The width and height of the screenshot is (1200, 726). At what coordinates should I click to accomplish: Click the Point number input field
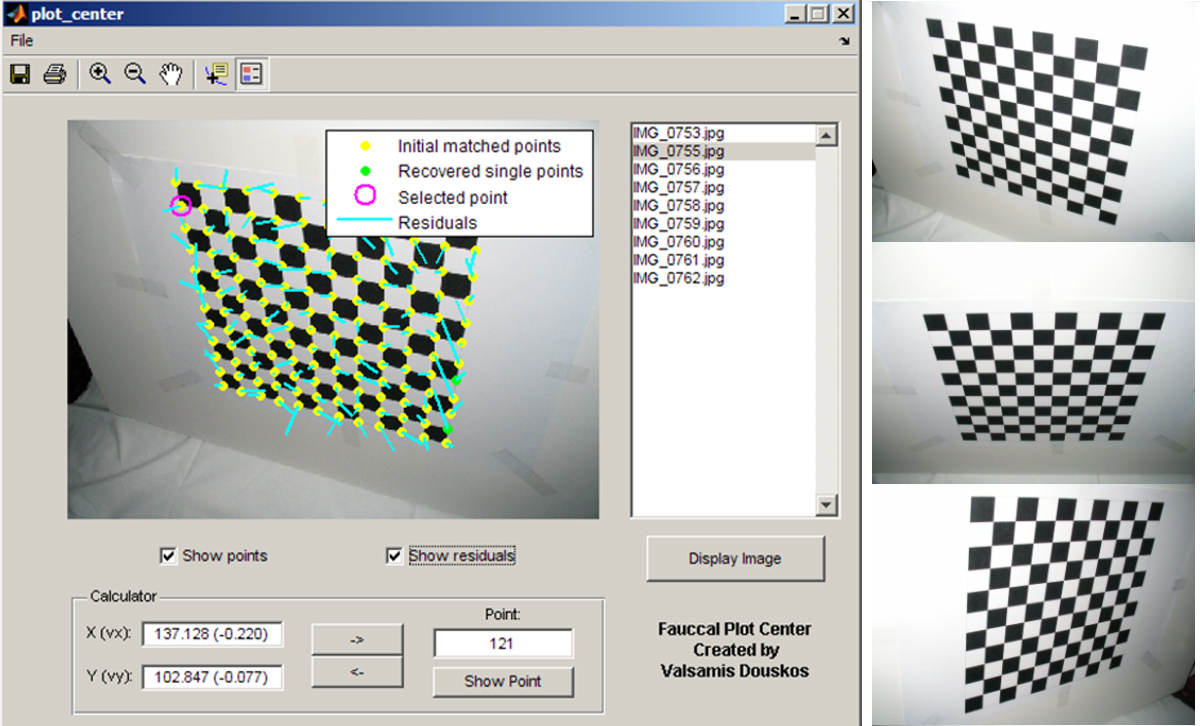503,643
